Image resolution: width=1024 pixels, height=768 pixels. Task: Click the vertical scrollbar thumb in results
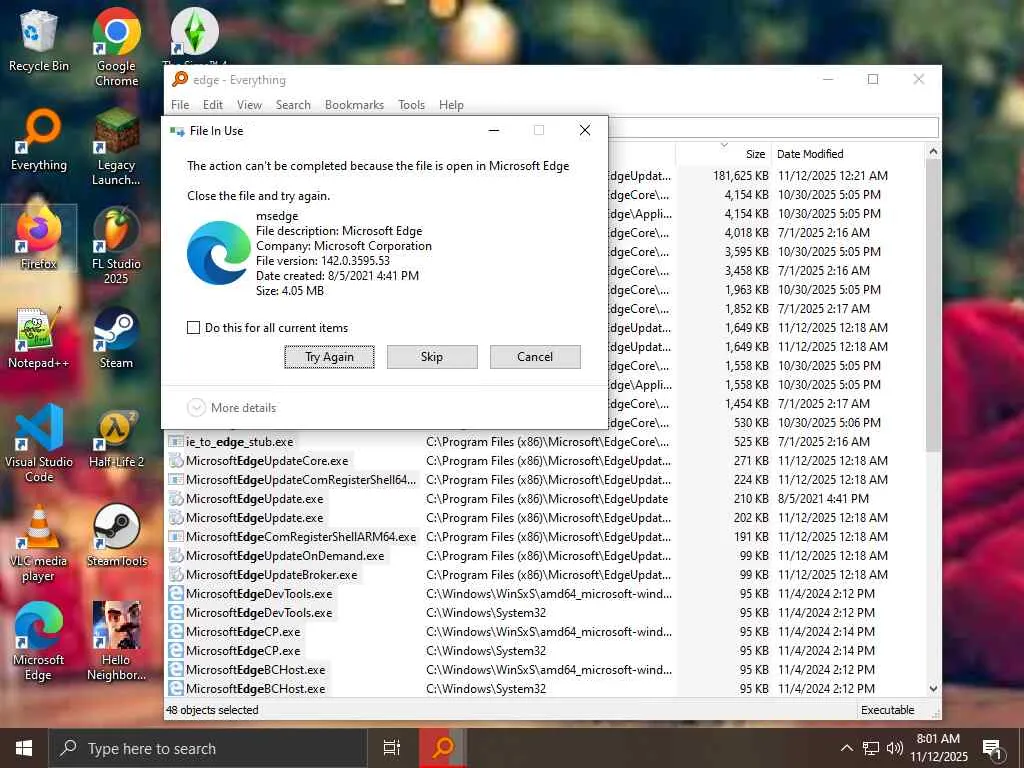(x=933, y=306)
